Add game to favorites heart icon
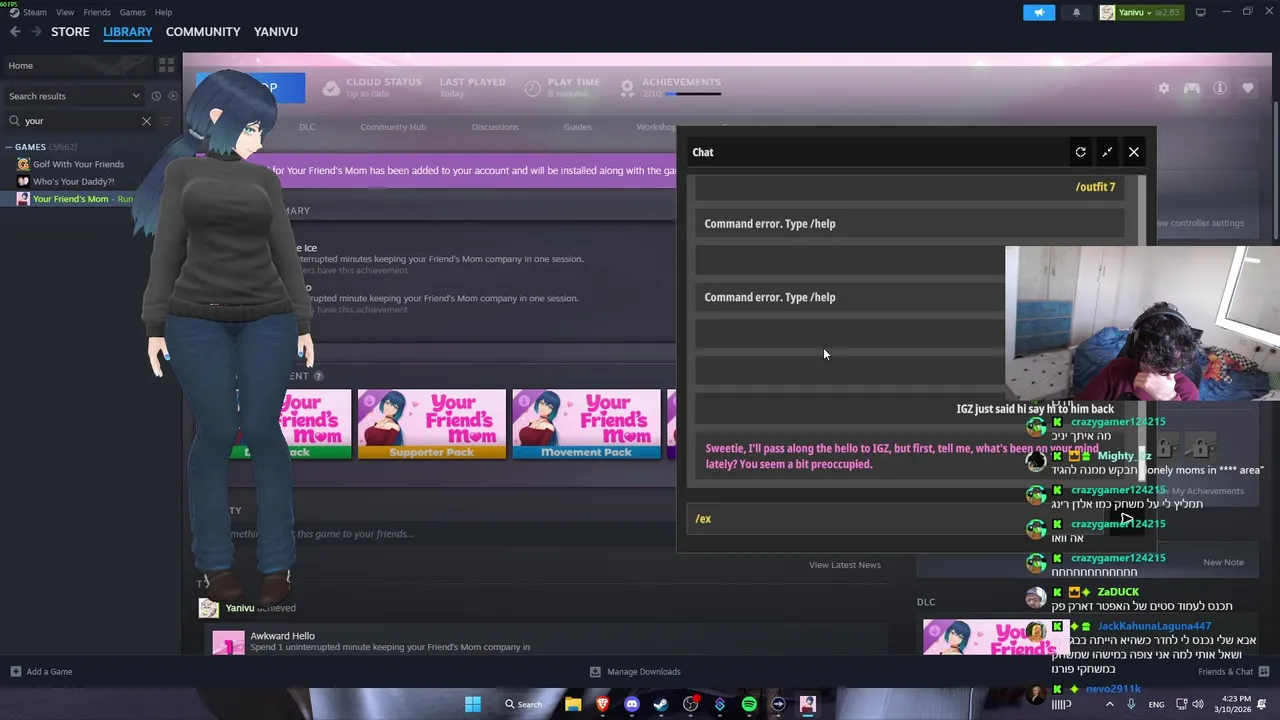Screen dimensions: 1280x720 pyautogui.click(x=1248, y=88)
